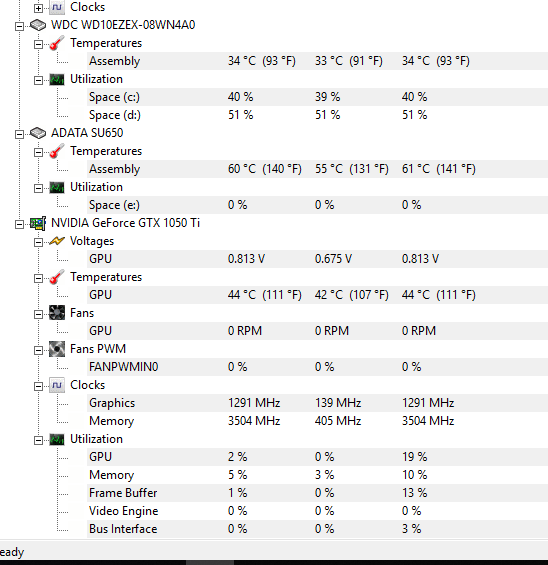Click the ADATA SU650 drive icon
This screenshot has height=565, width=548.
point(38,133)
